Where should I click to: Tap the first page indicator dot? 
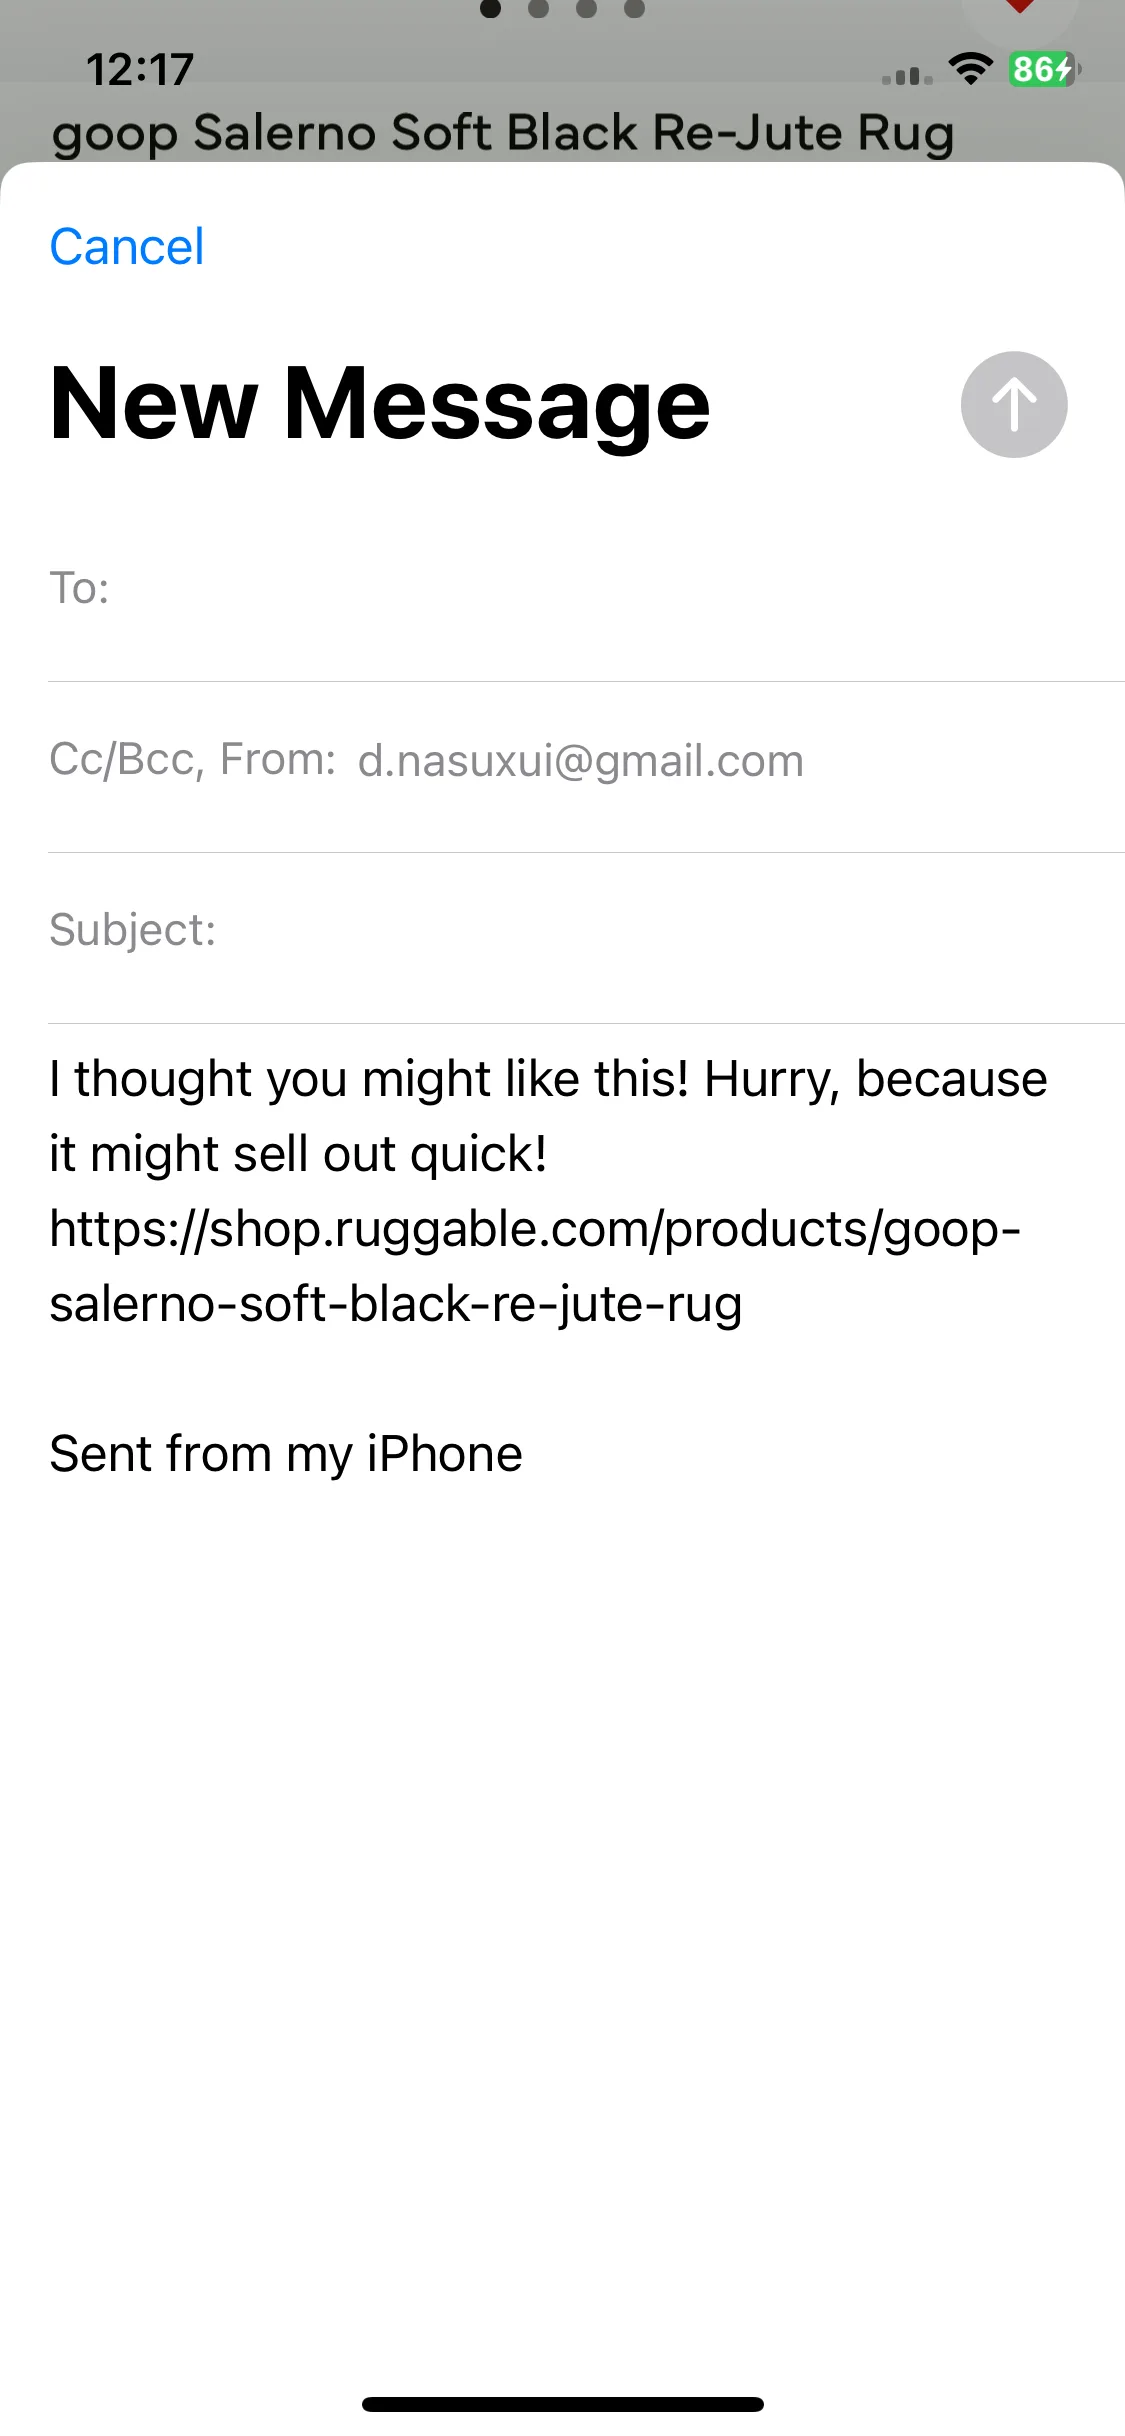coord(491,9)
